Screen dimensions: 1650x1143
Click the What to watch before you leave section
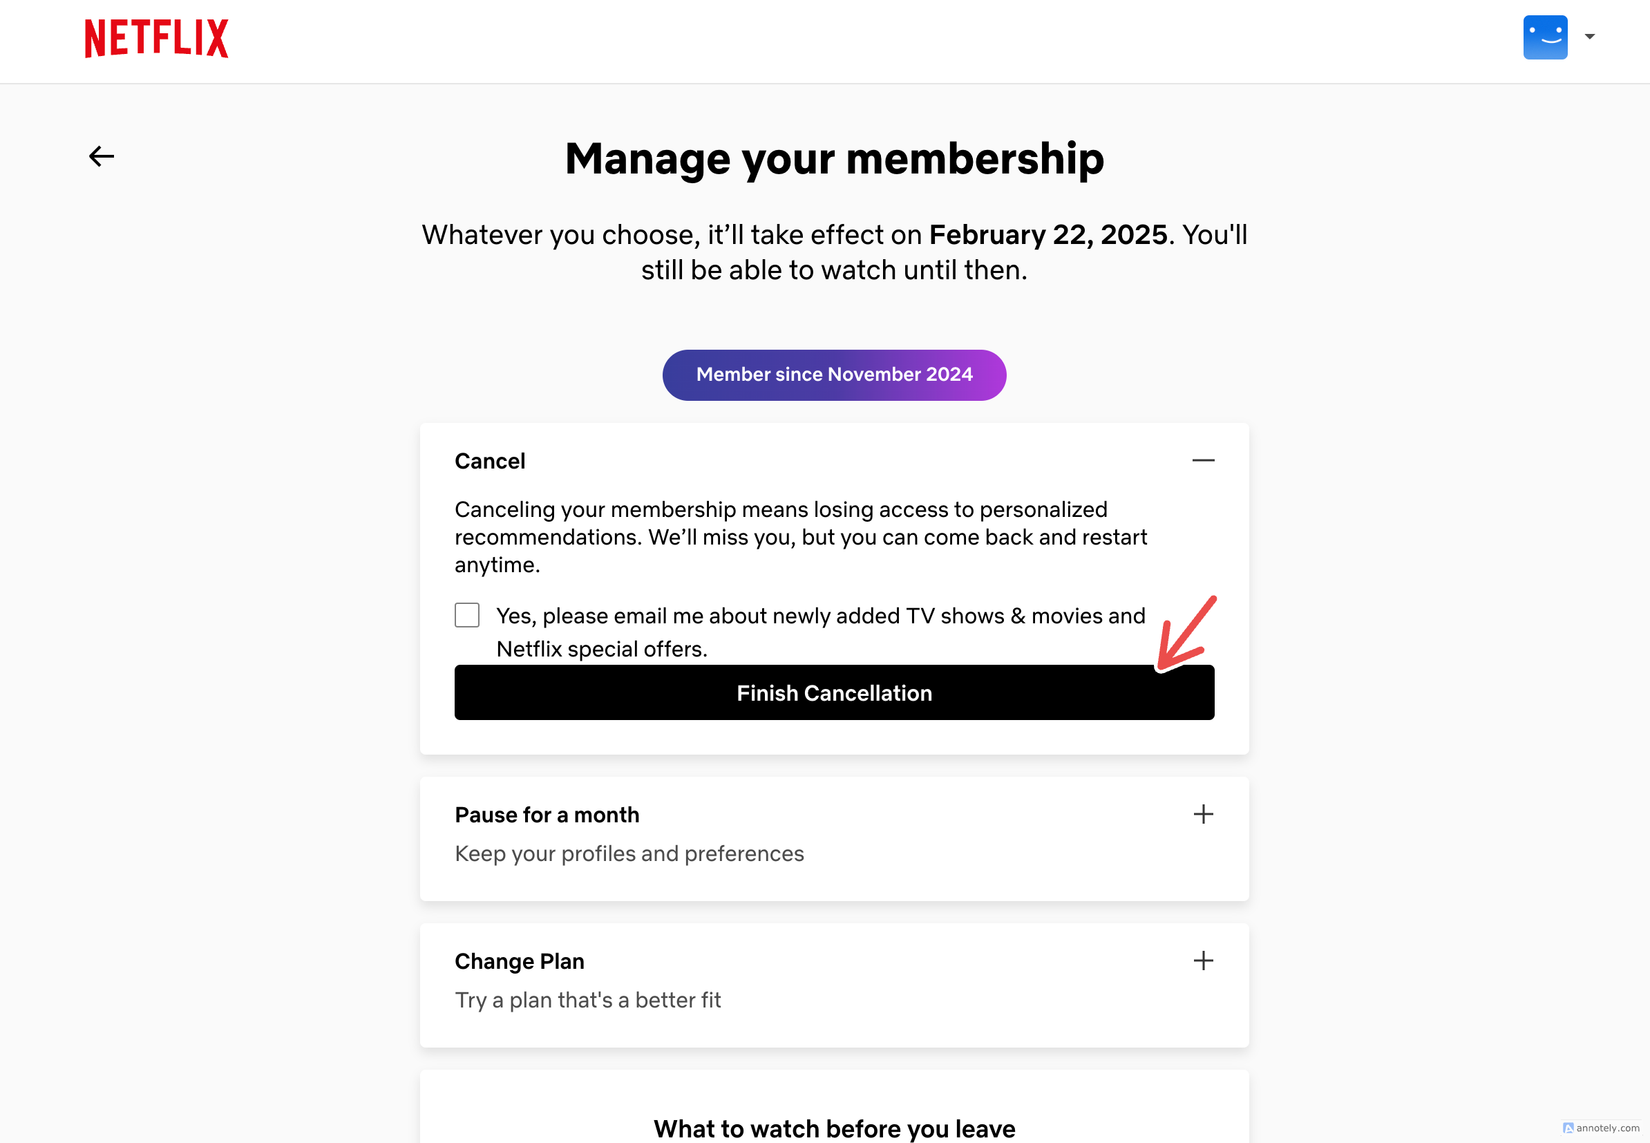coord(834,1128)
